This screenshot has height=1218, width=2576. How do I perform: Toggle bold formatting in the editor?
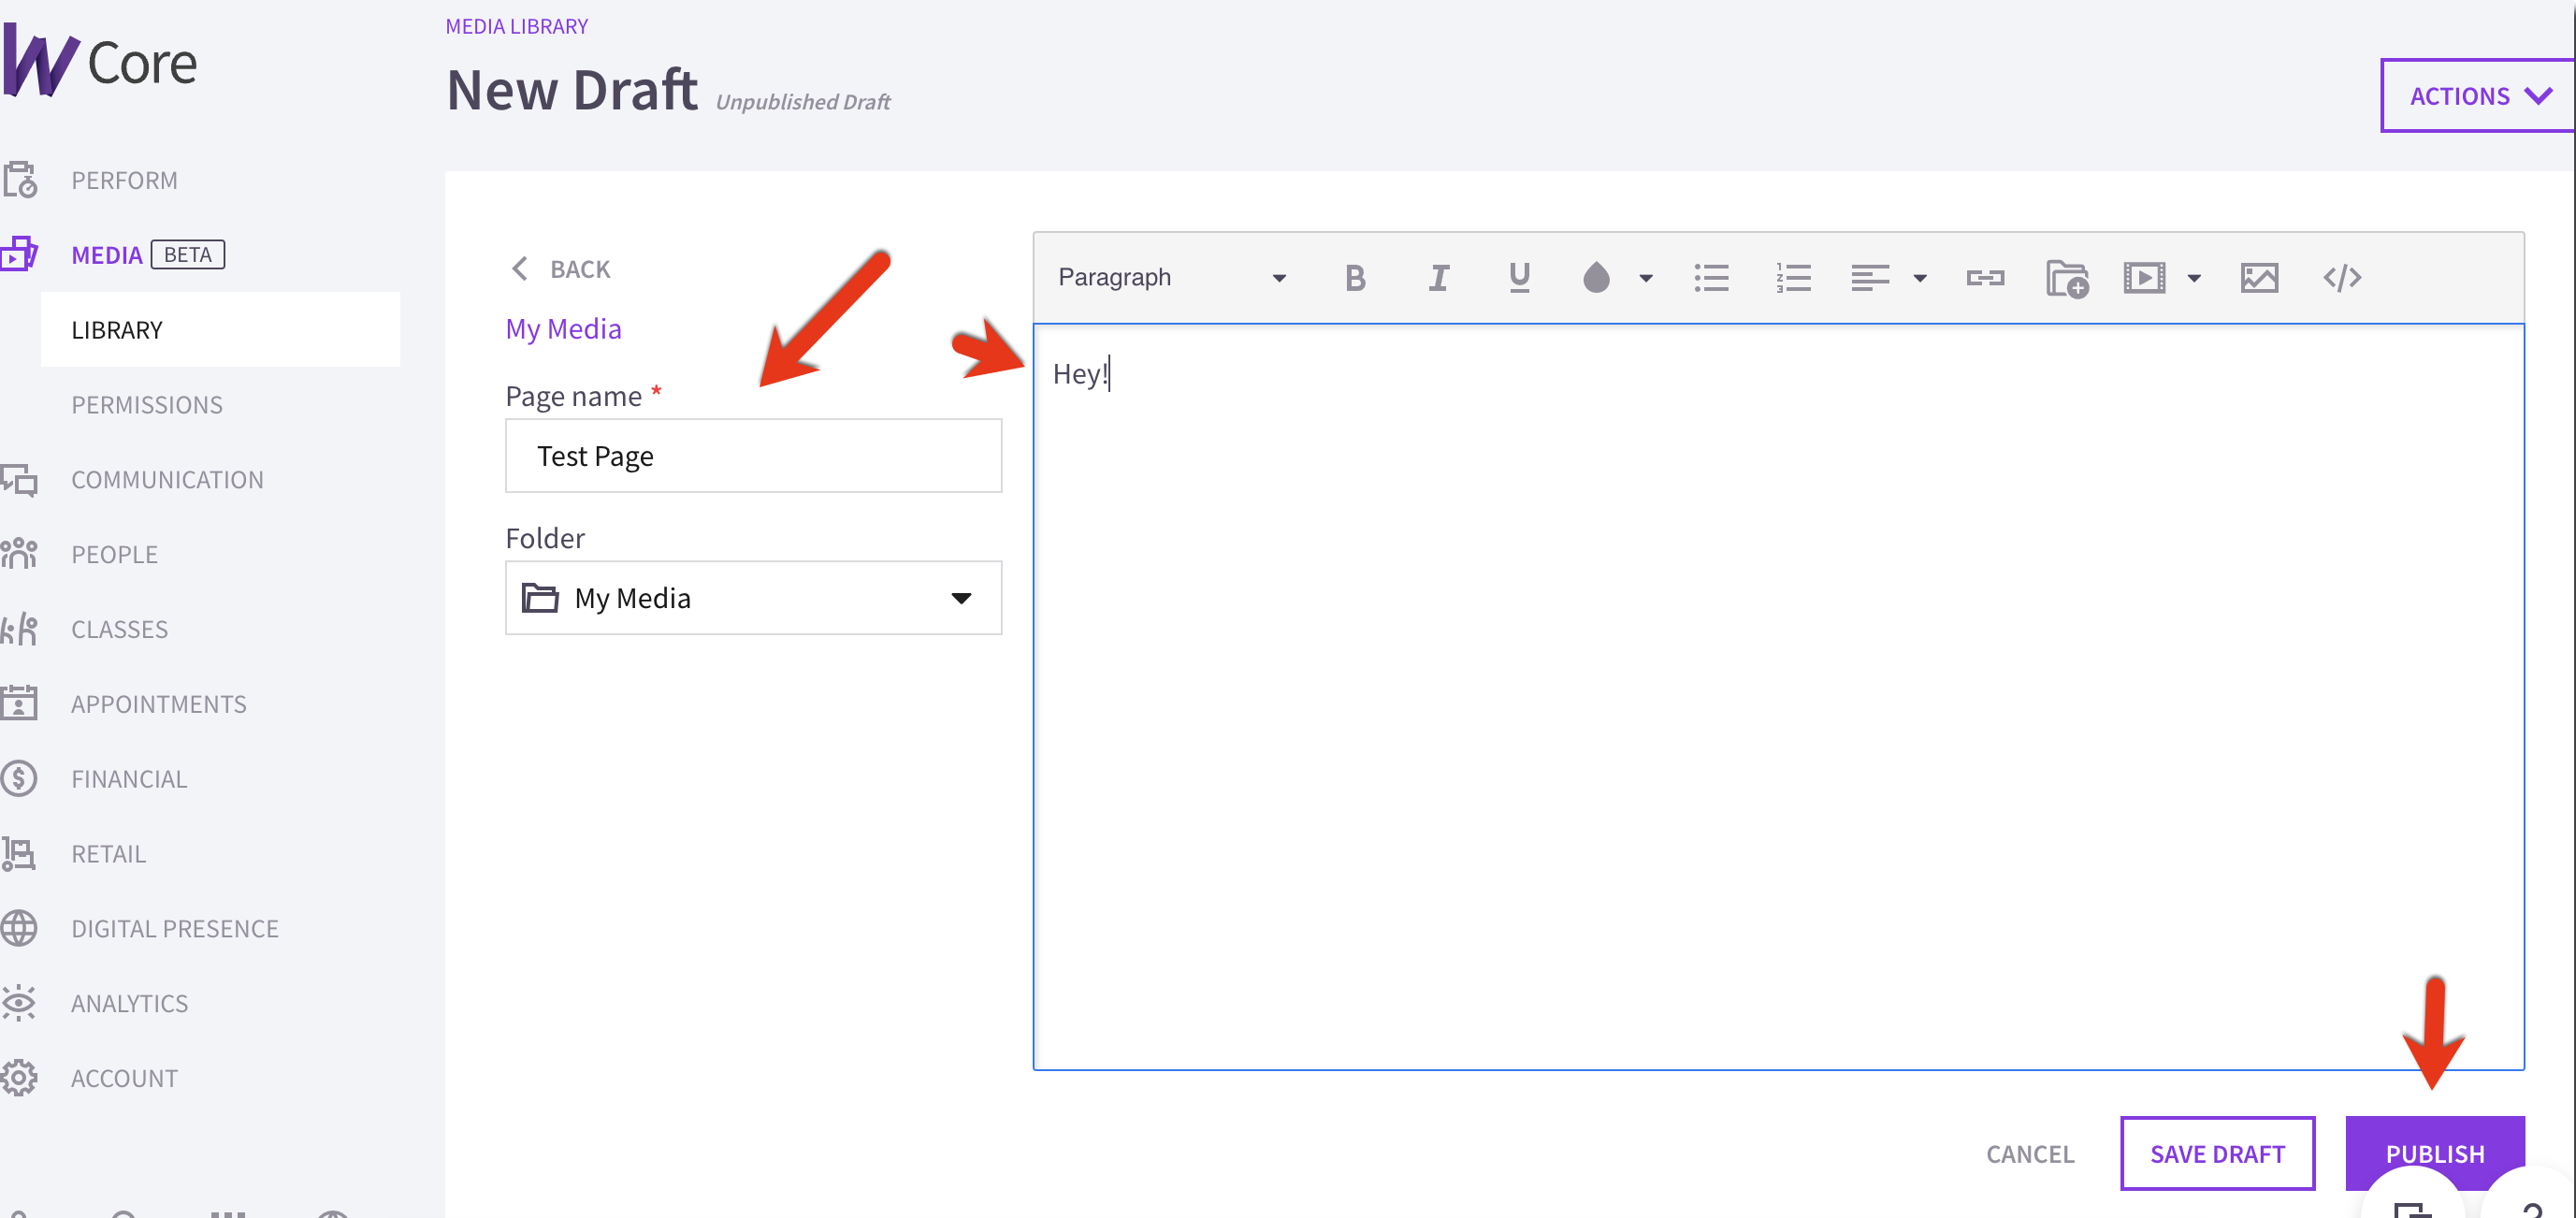[1355, 277]
